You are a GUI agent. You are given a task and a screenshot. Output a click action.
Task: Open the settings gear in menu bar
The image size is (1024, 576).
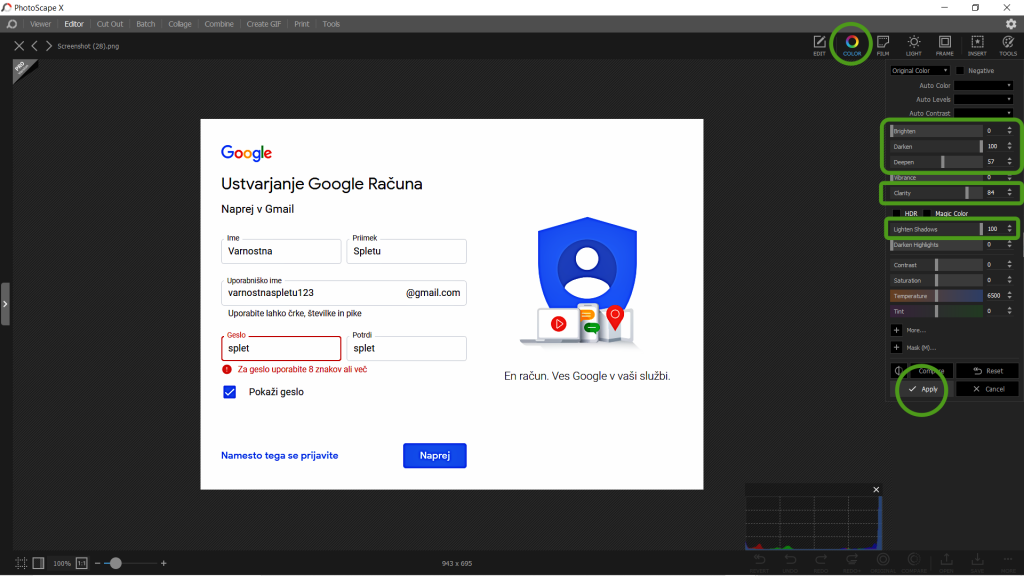tap(1011, 24)
